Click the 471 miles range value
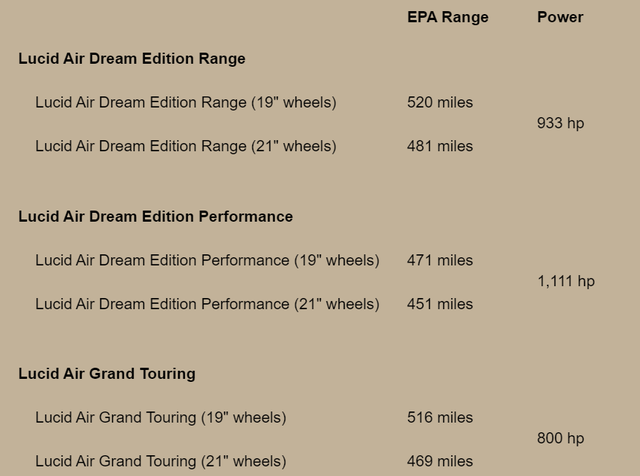This screenshot has width=640, height=476. point(440,260)
